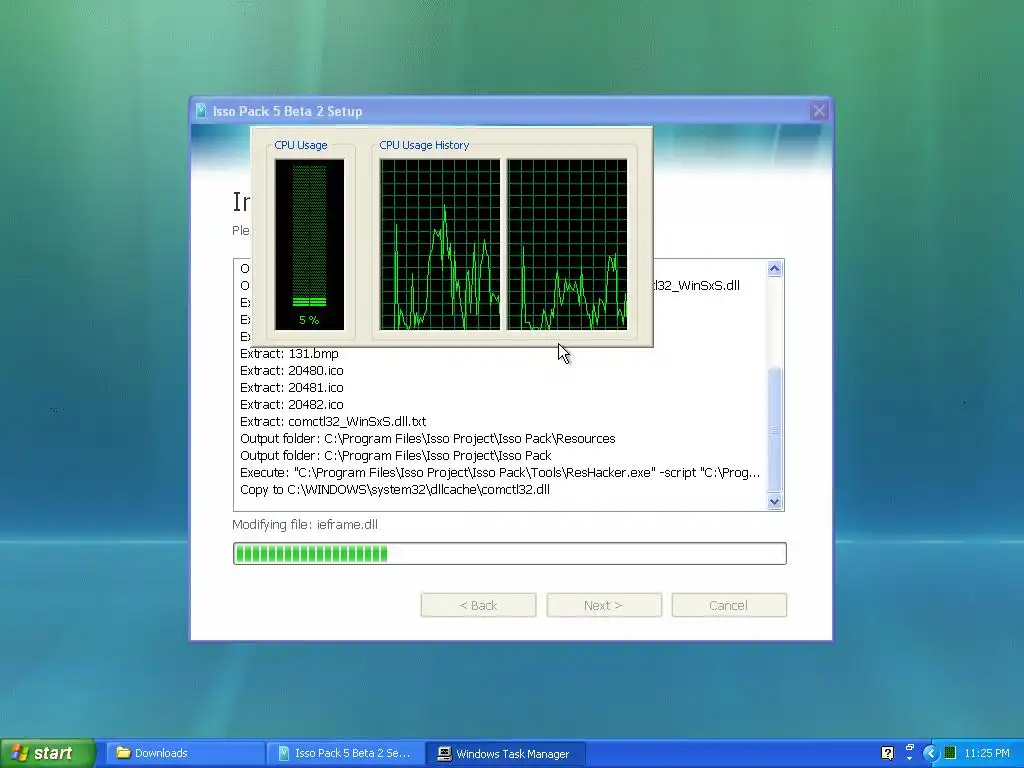Click the disabled Back button

click(x=478, y=605)
